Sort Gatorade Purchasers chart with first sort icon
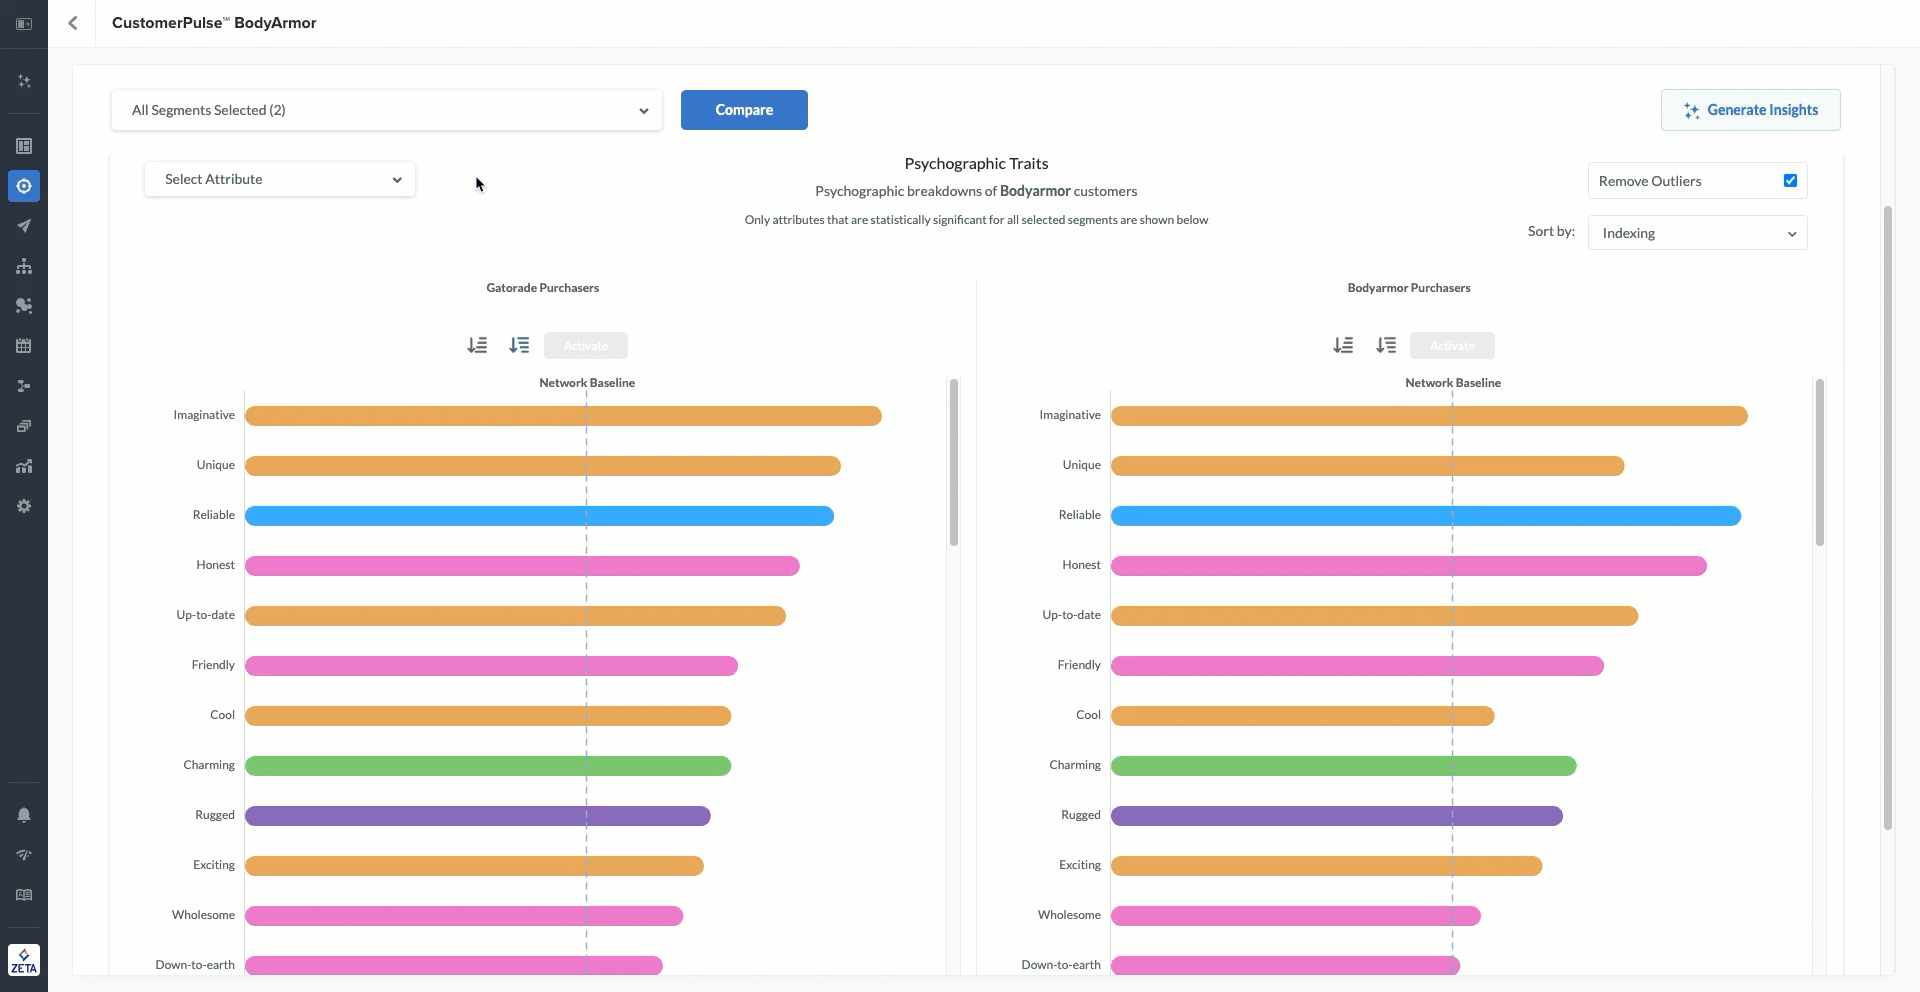Image resolution: width=1920 pixels, height=992 pixels. click(477, 345)
